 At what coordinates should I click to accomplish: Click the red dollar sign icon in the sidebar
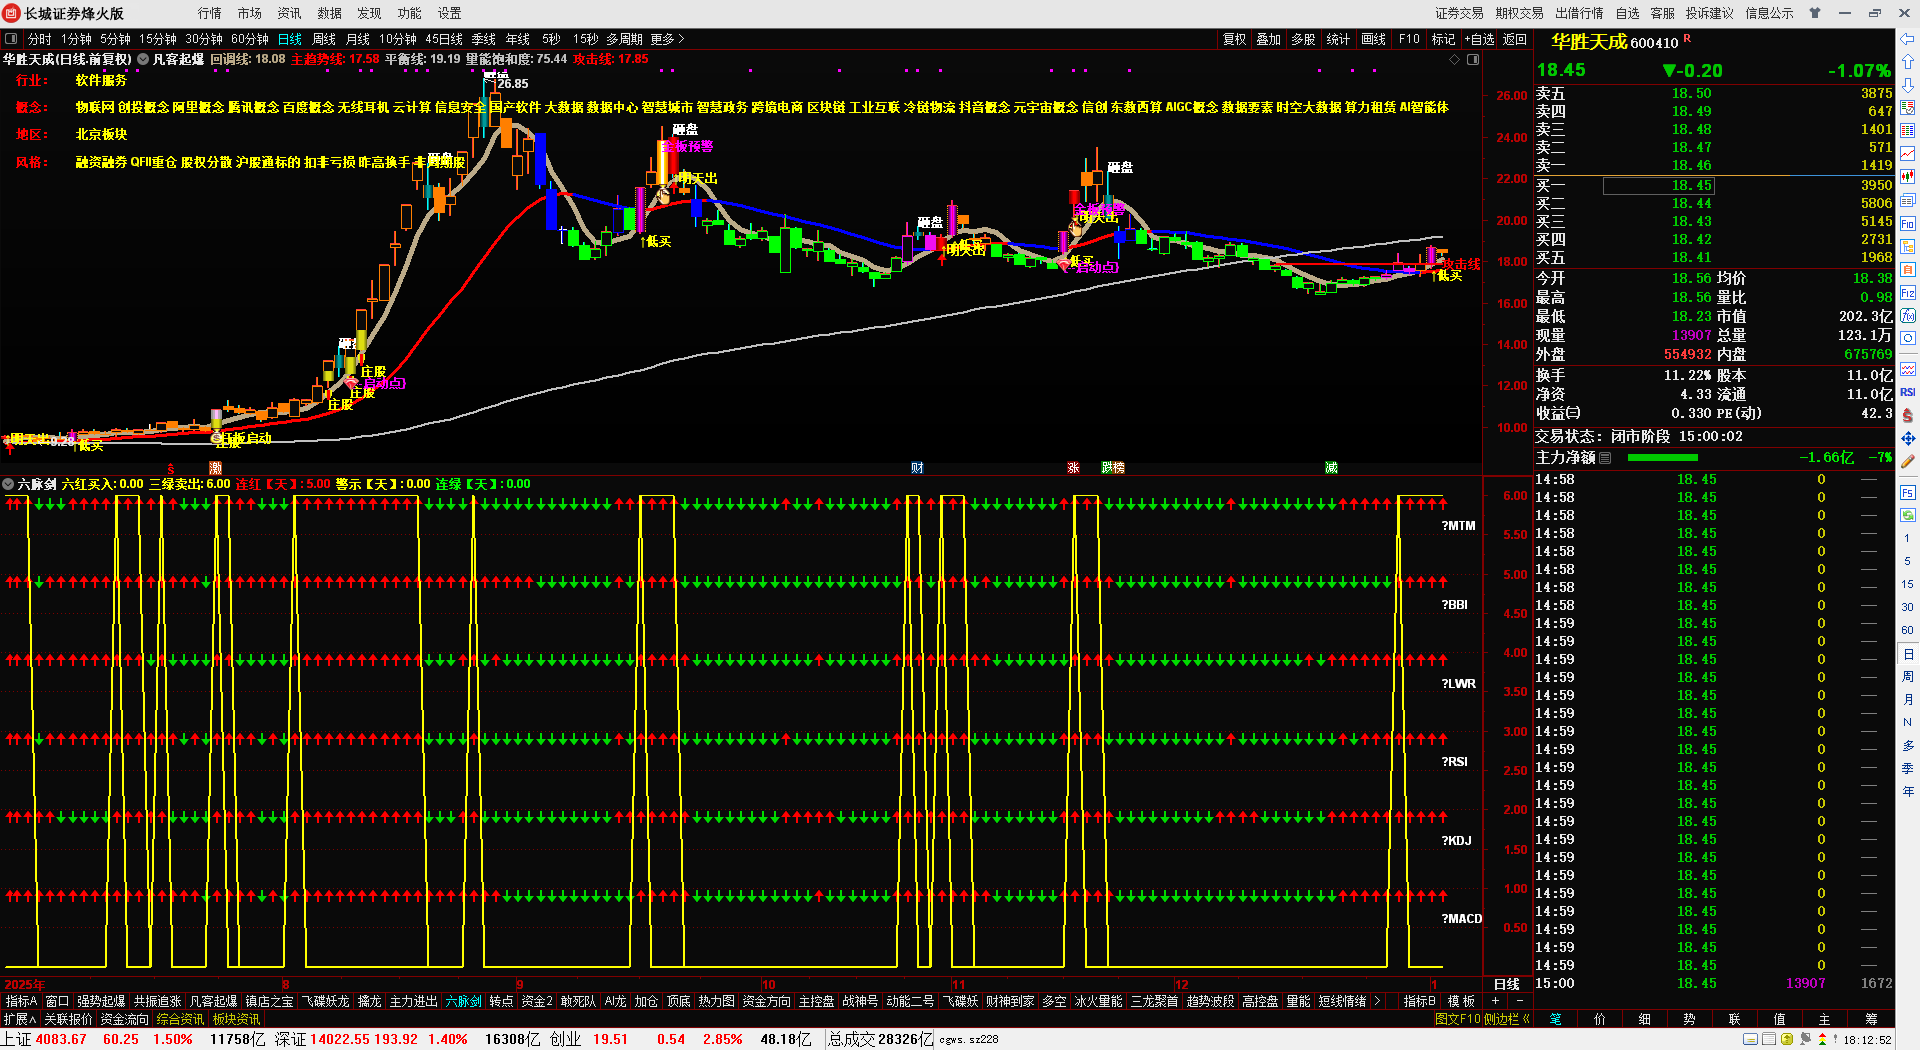1908,415
